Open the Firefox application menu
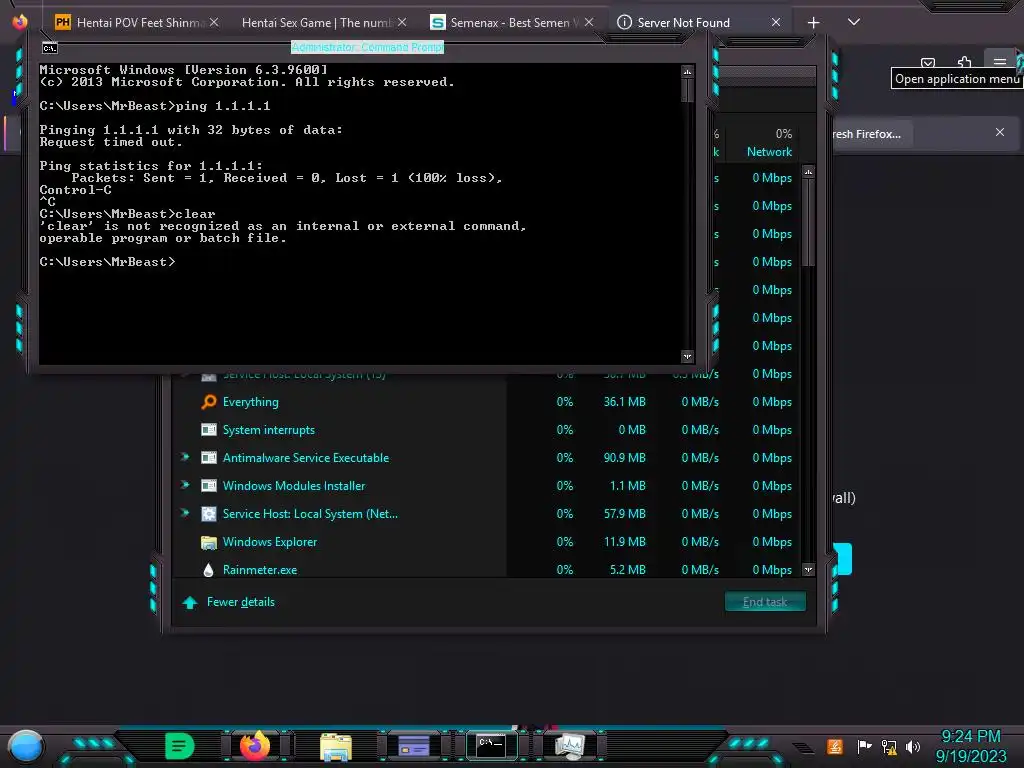Image resolution: width=1024 pixels, height=768 pixels. click(x=999, y=62)
